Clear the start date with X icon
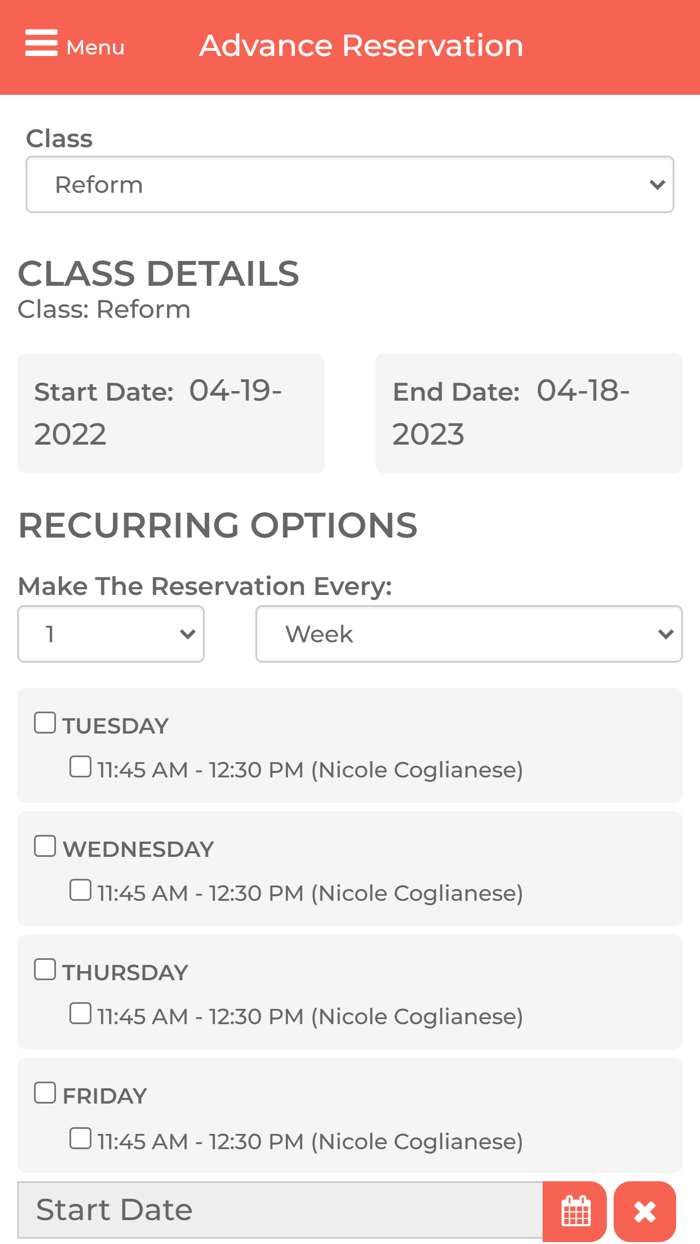 tap(645, 1211)
